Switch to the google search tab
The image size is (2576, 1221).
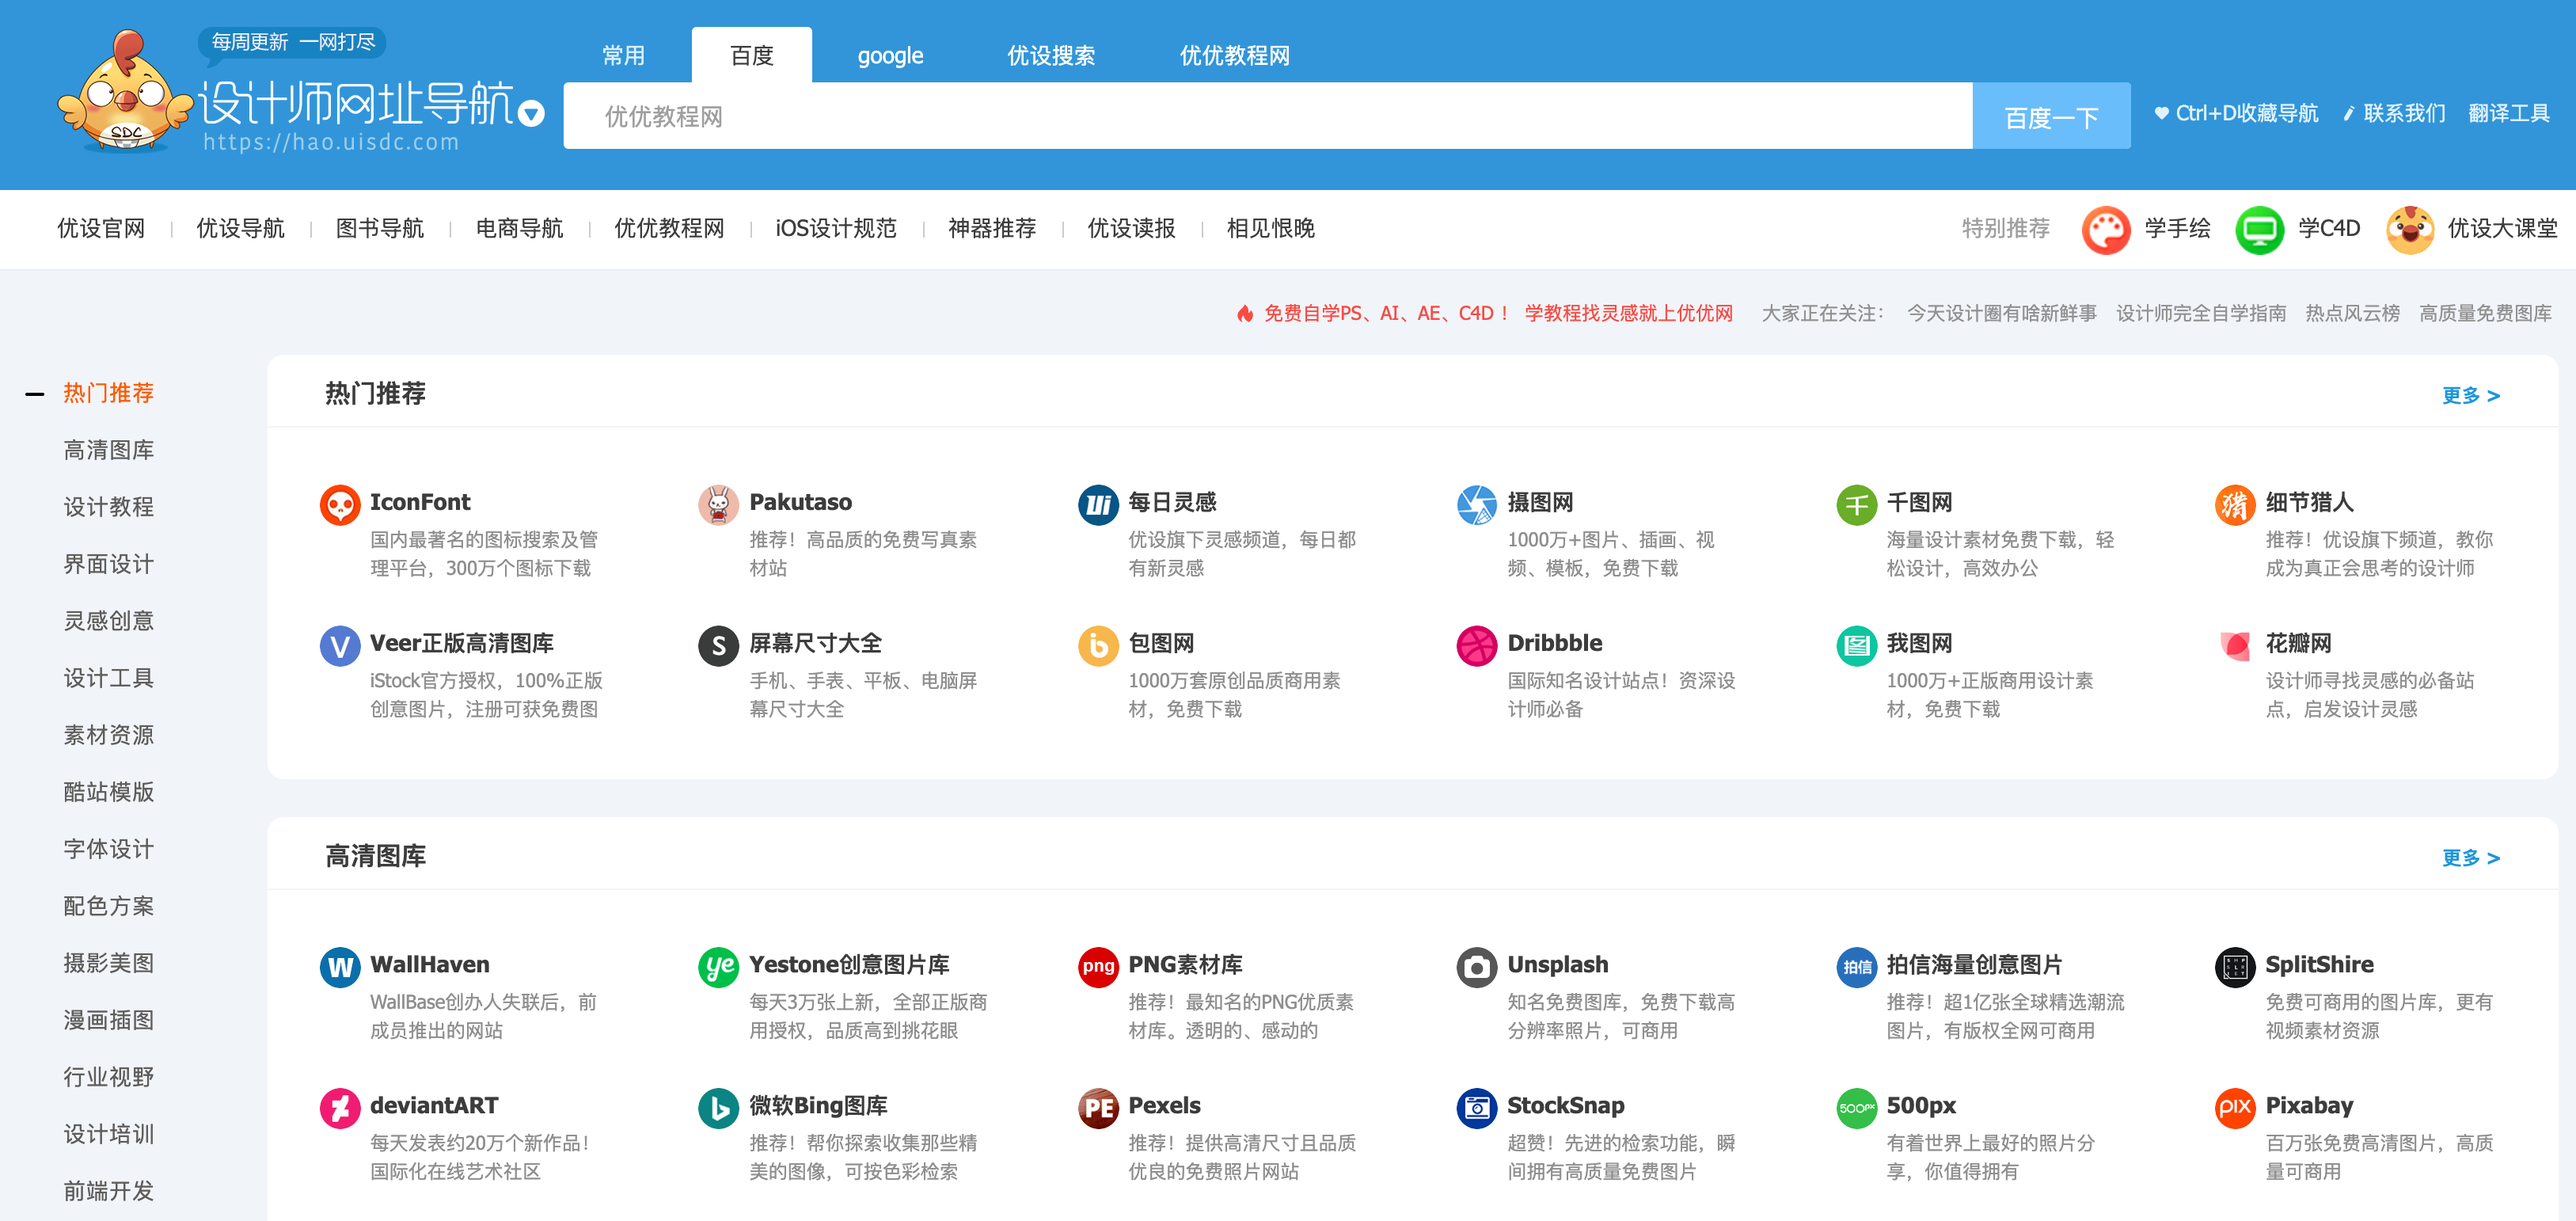(890, 56)
